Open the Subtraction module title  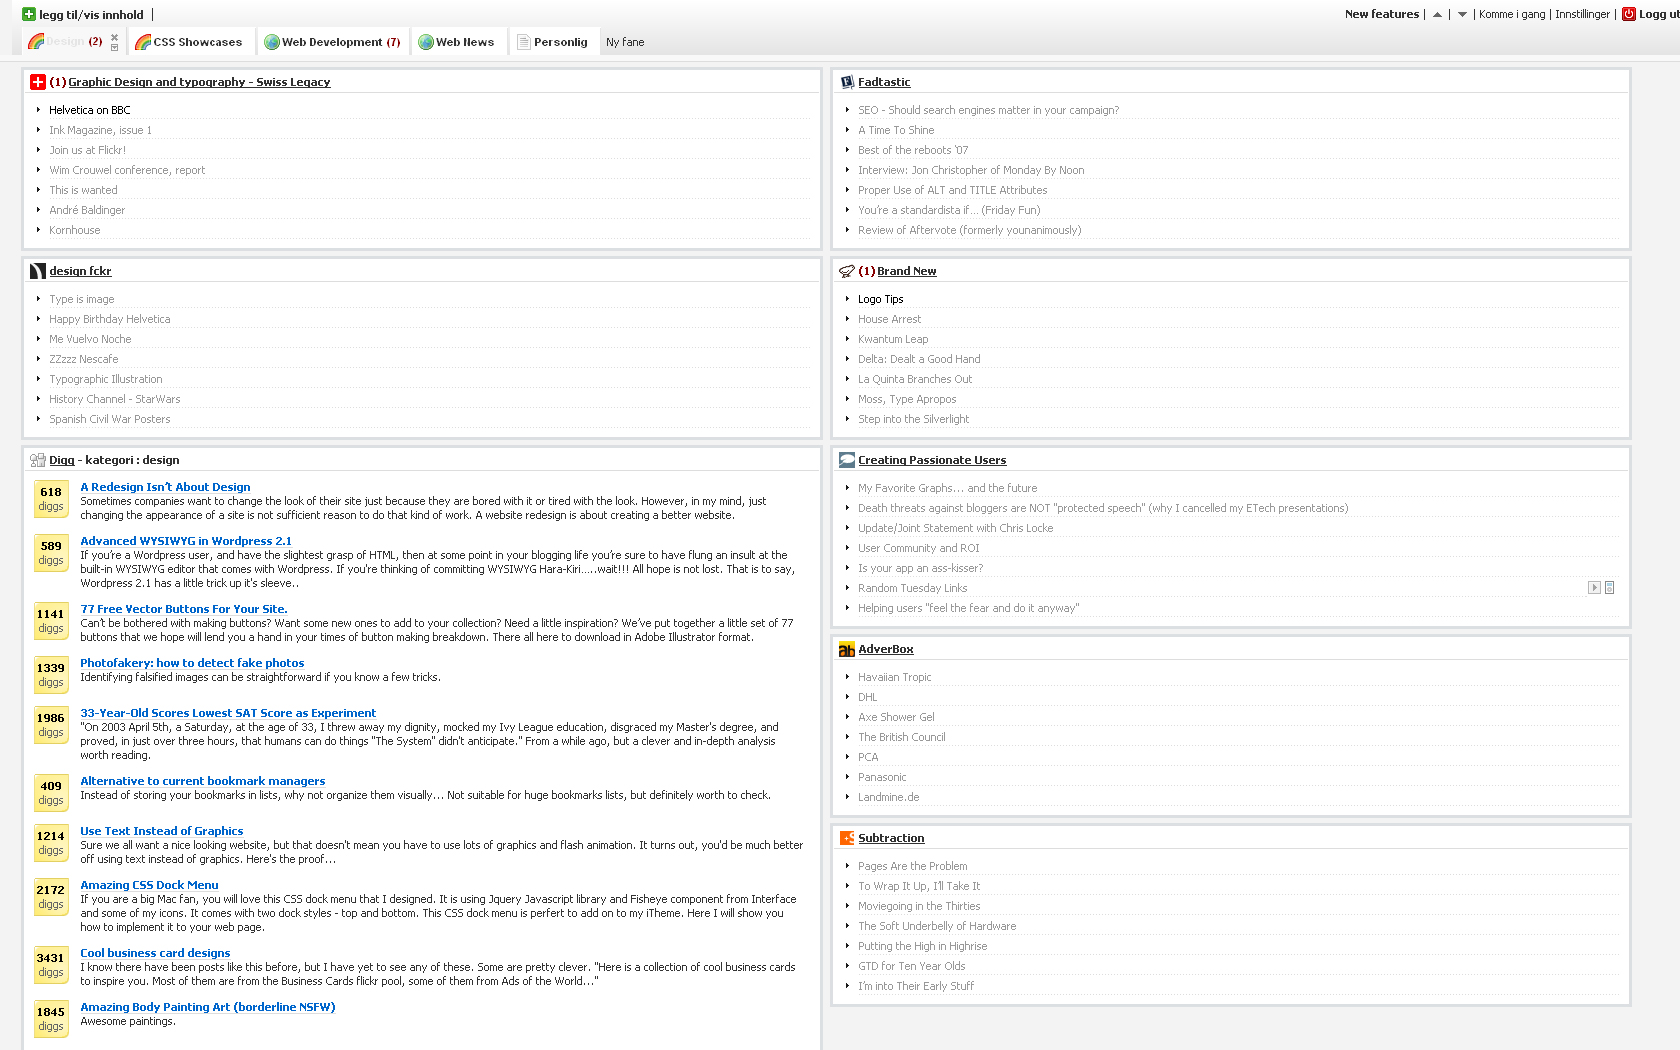pos(891,838)
